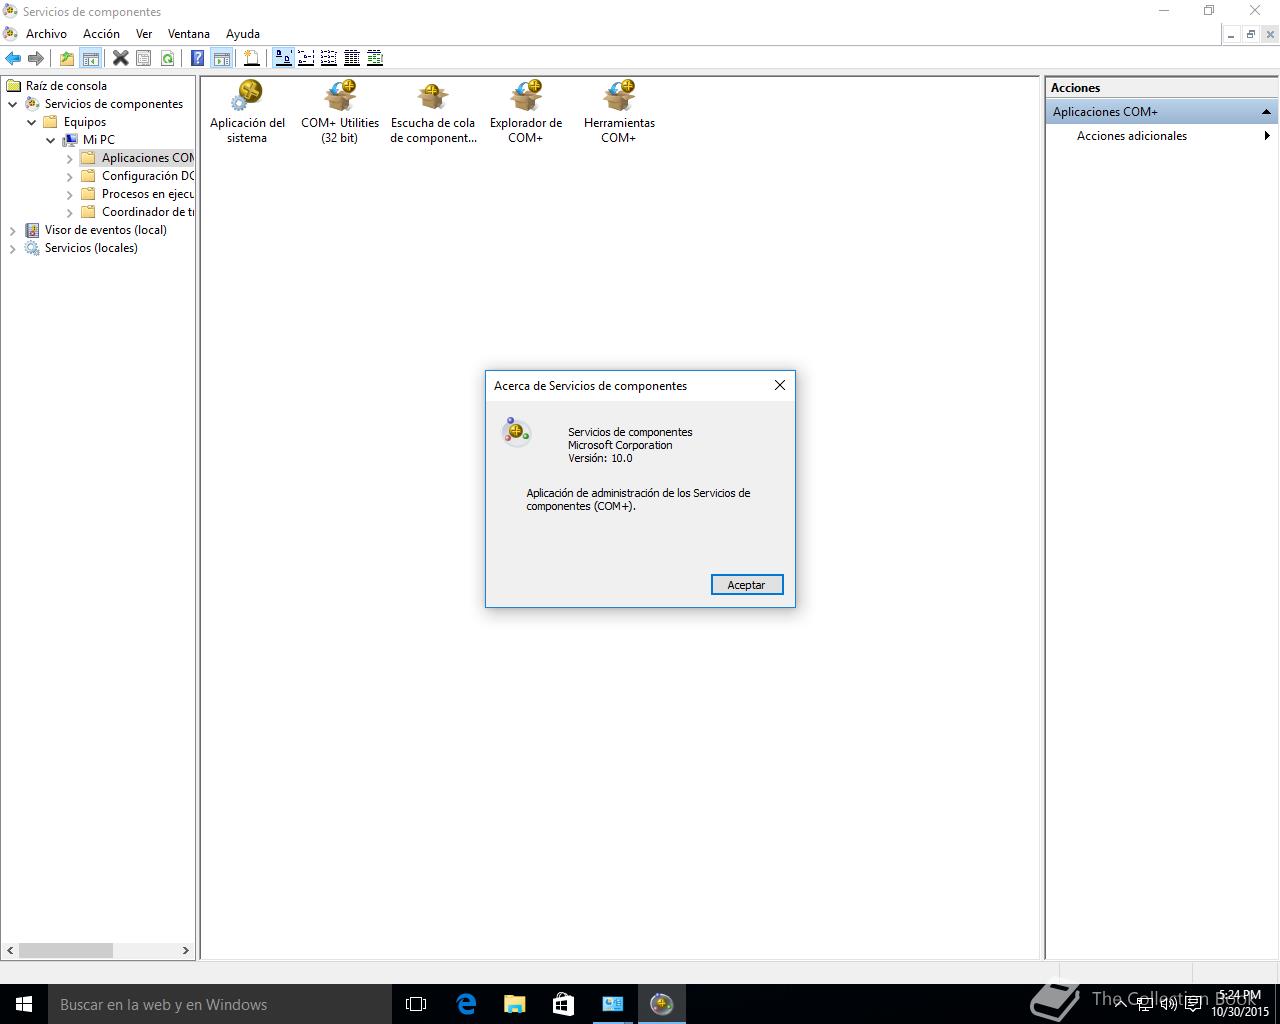
Task: Select Escucha de cola de componentes icon
Action: pos(433,112)
